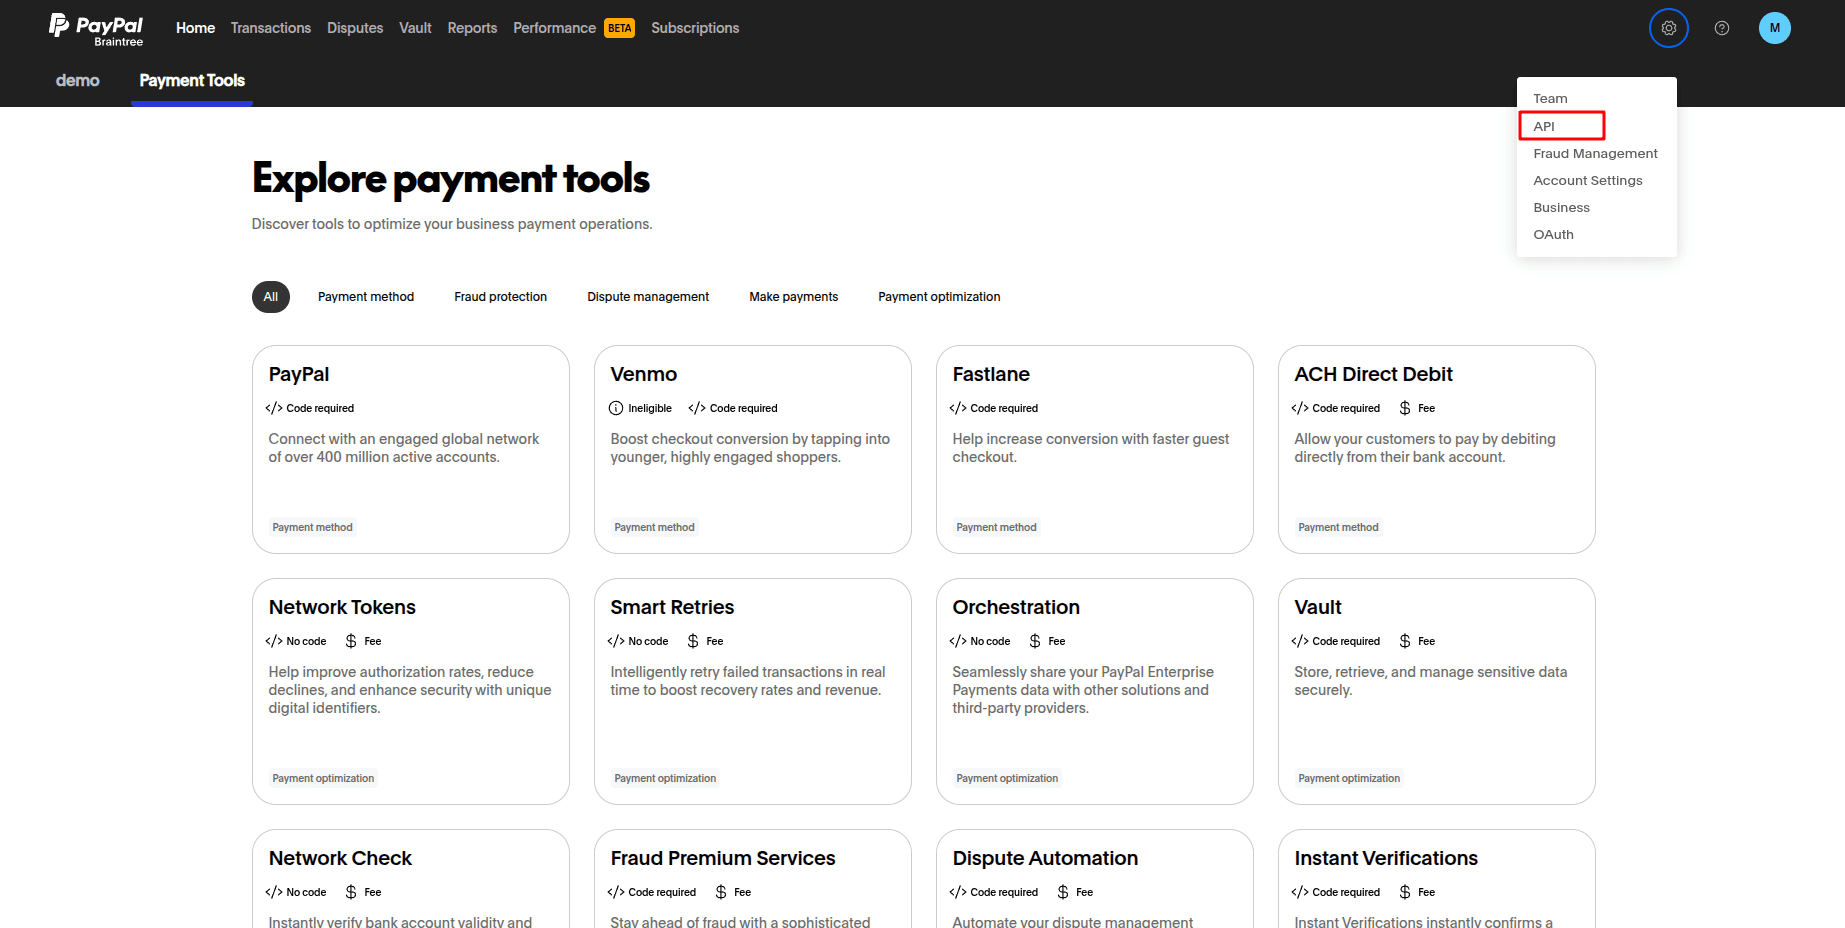Click dollar Fee icon on Network Tokens card
Image resolution: width=1845 pixels, height=928 pixels.
pos(351,641)
